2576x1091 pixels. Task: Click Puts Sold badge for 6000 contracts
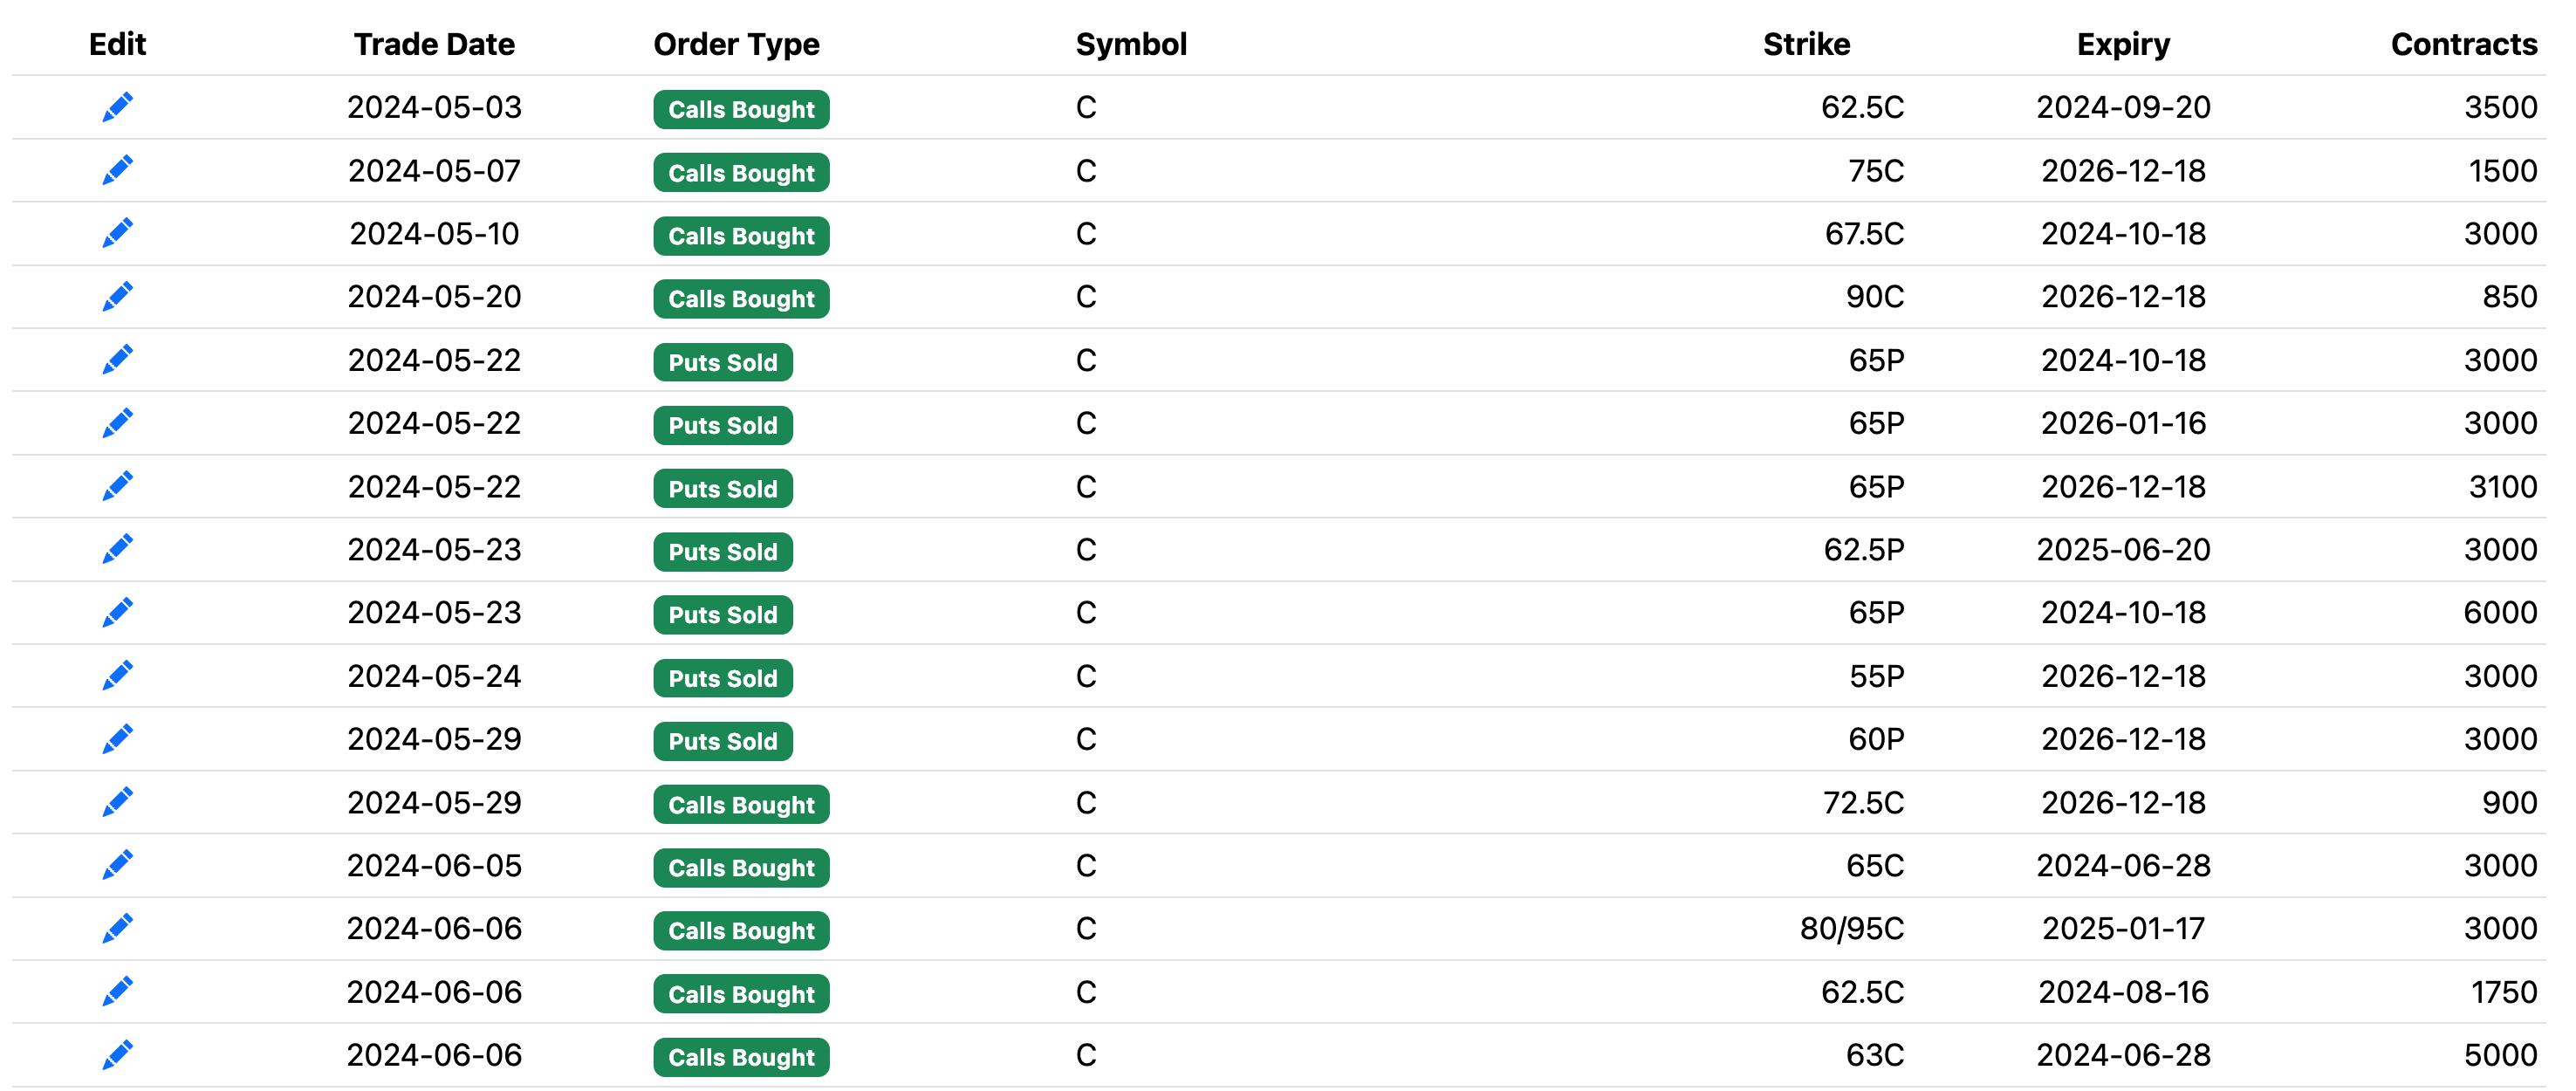[x=722, y=615]
